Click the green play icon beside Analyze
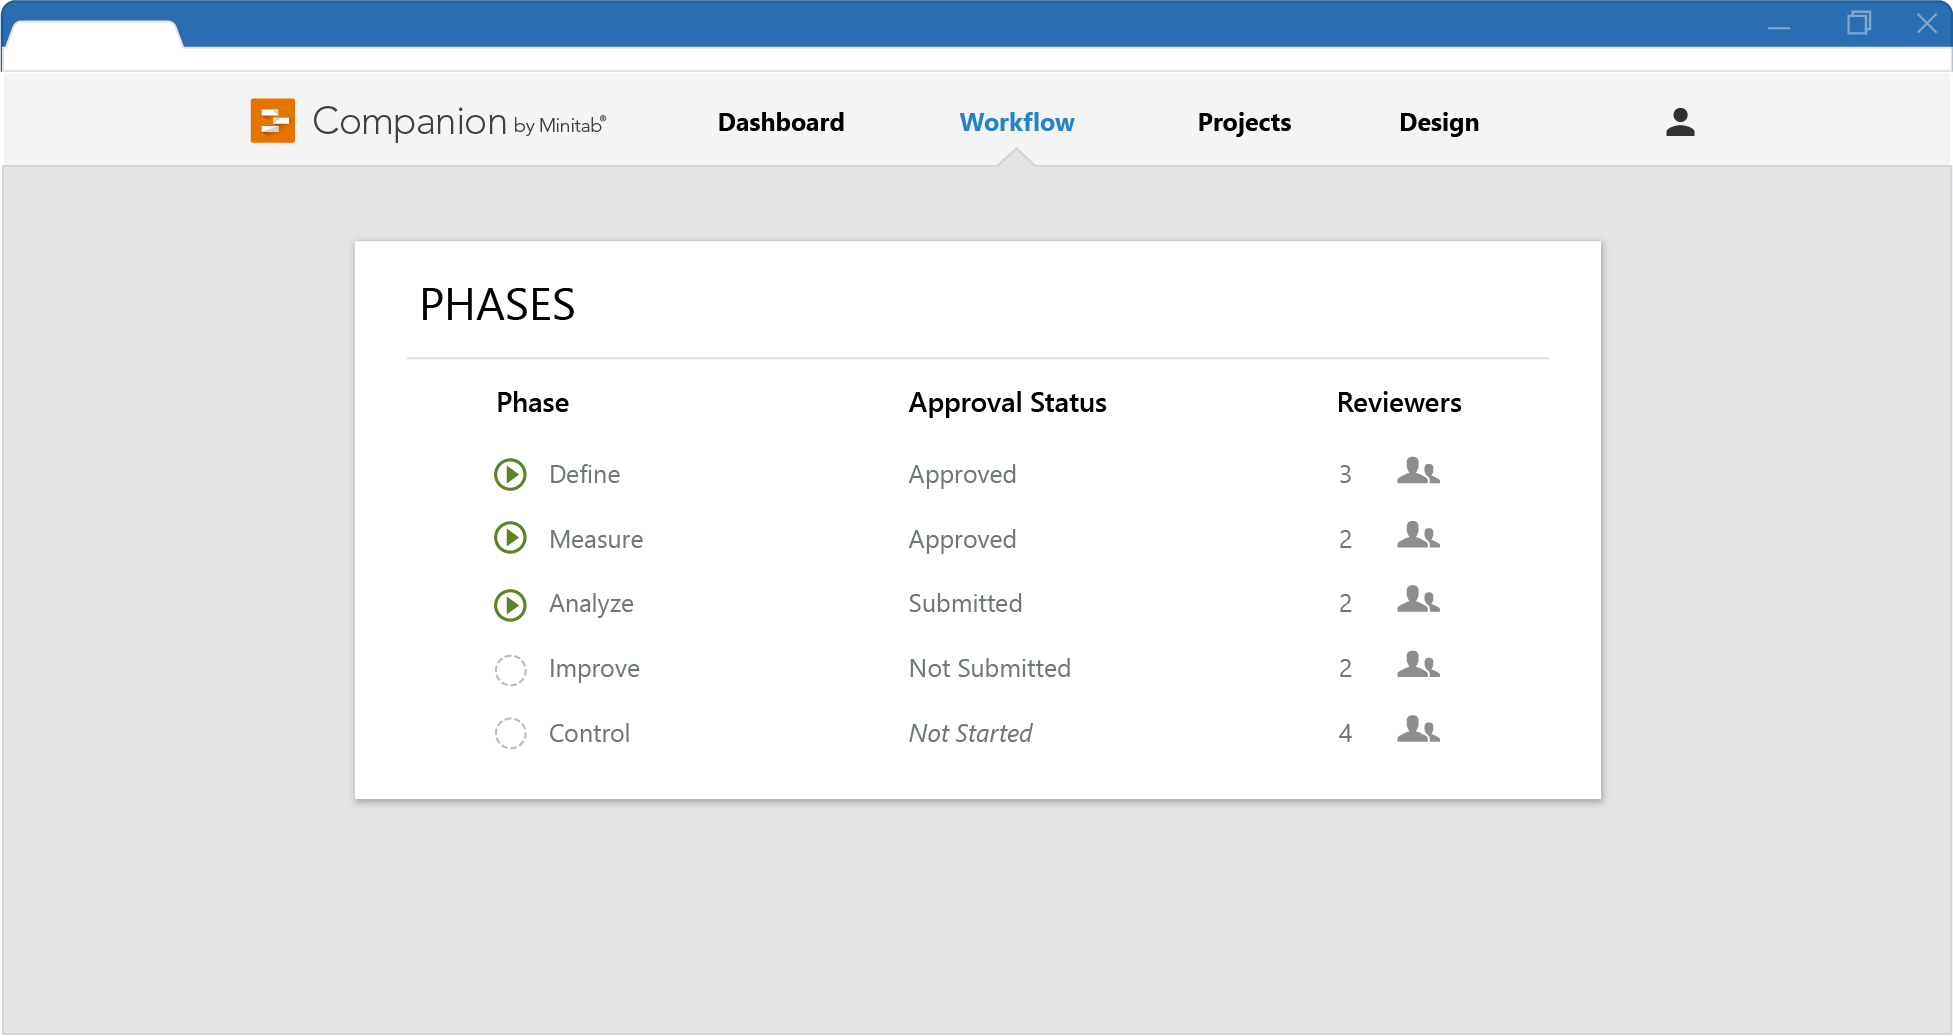 (510, 604)
